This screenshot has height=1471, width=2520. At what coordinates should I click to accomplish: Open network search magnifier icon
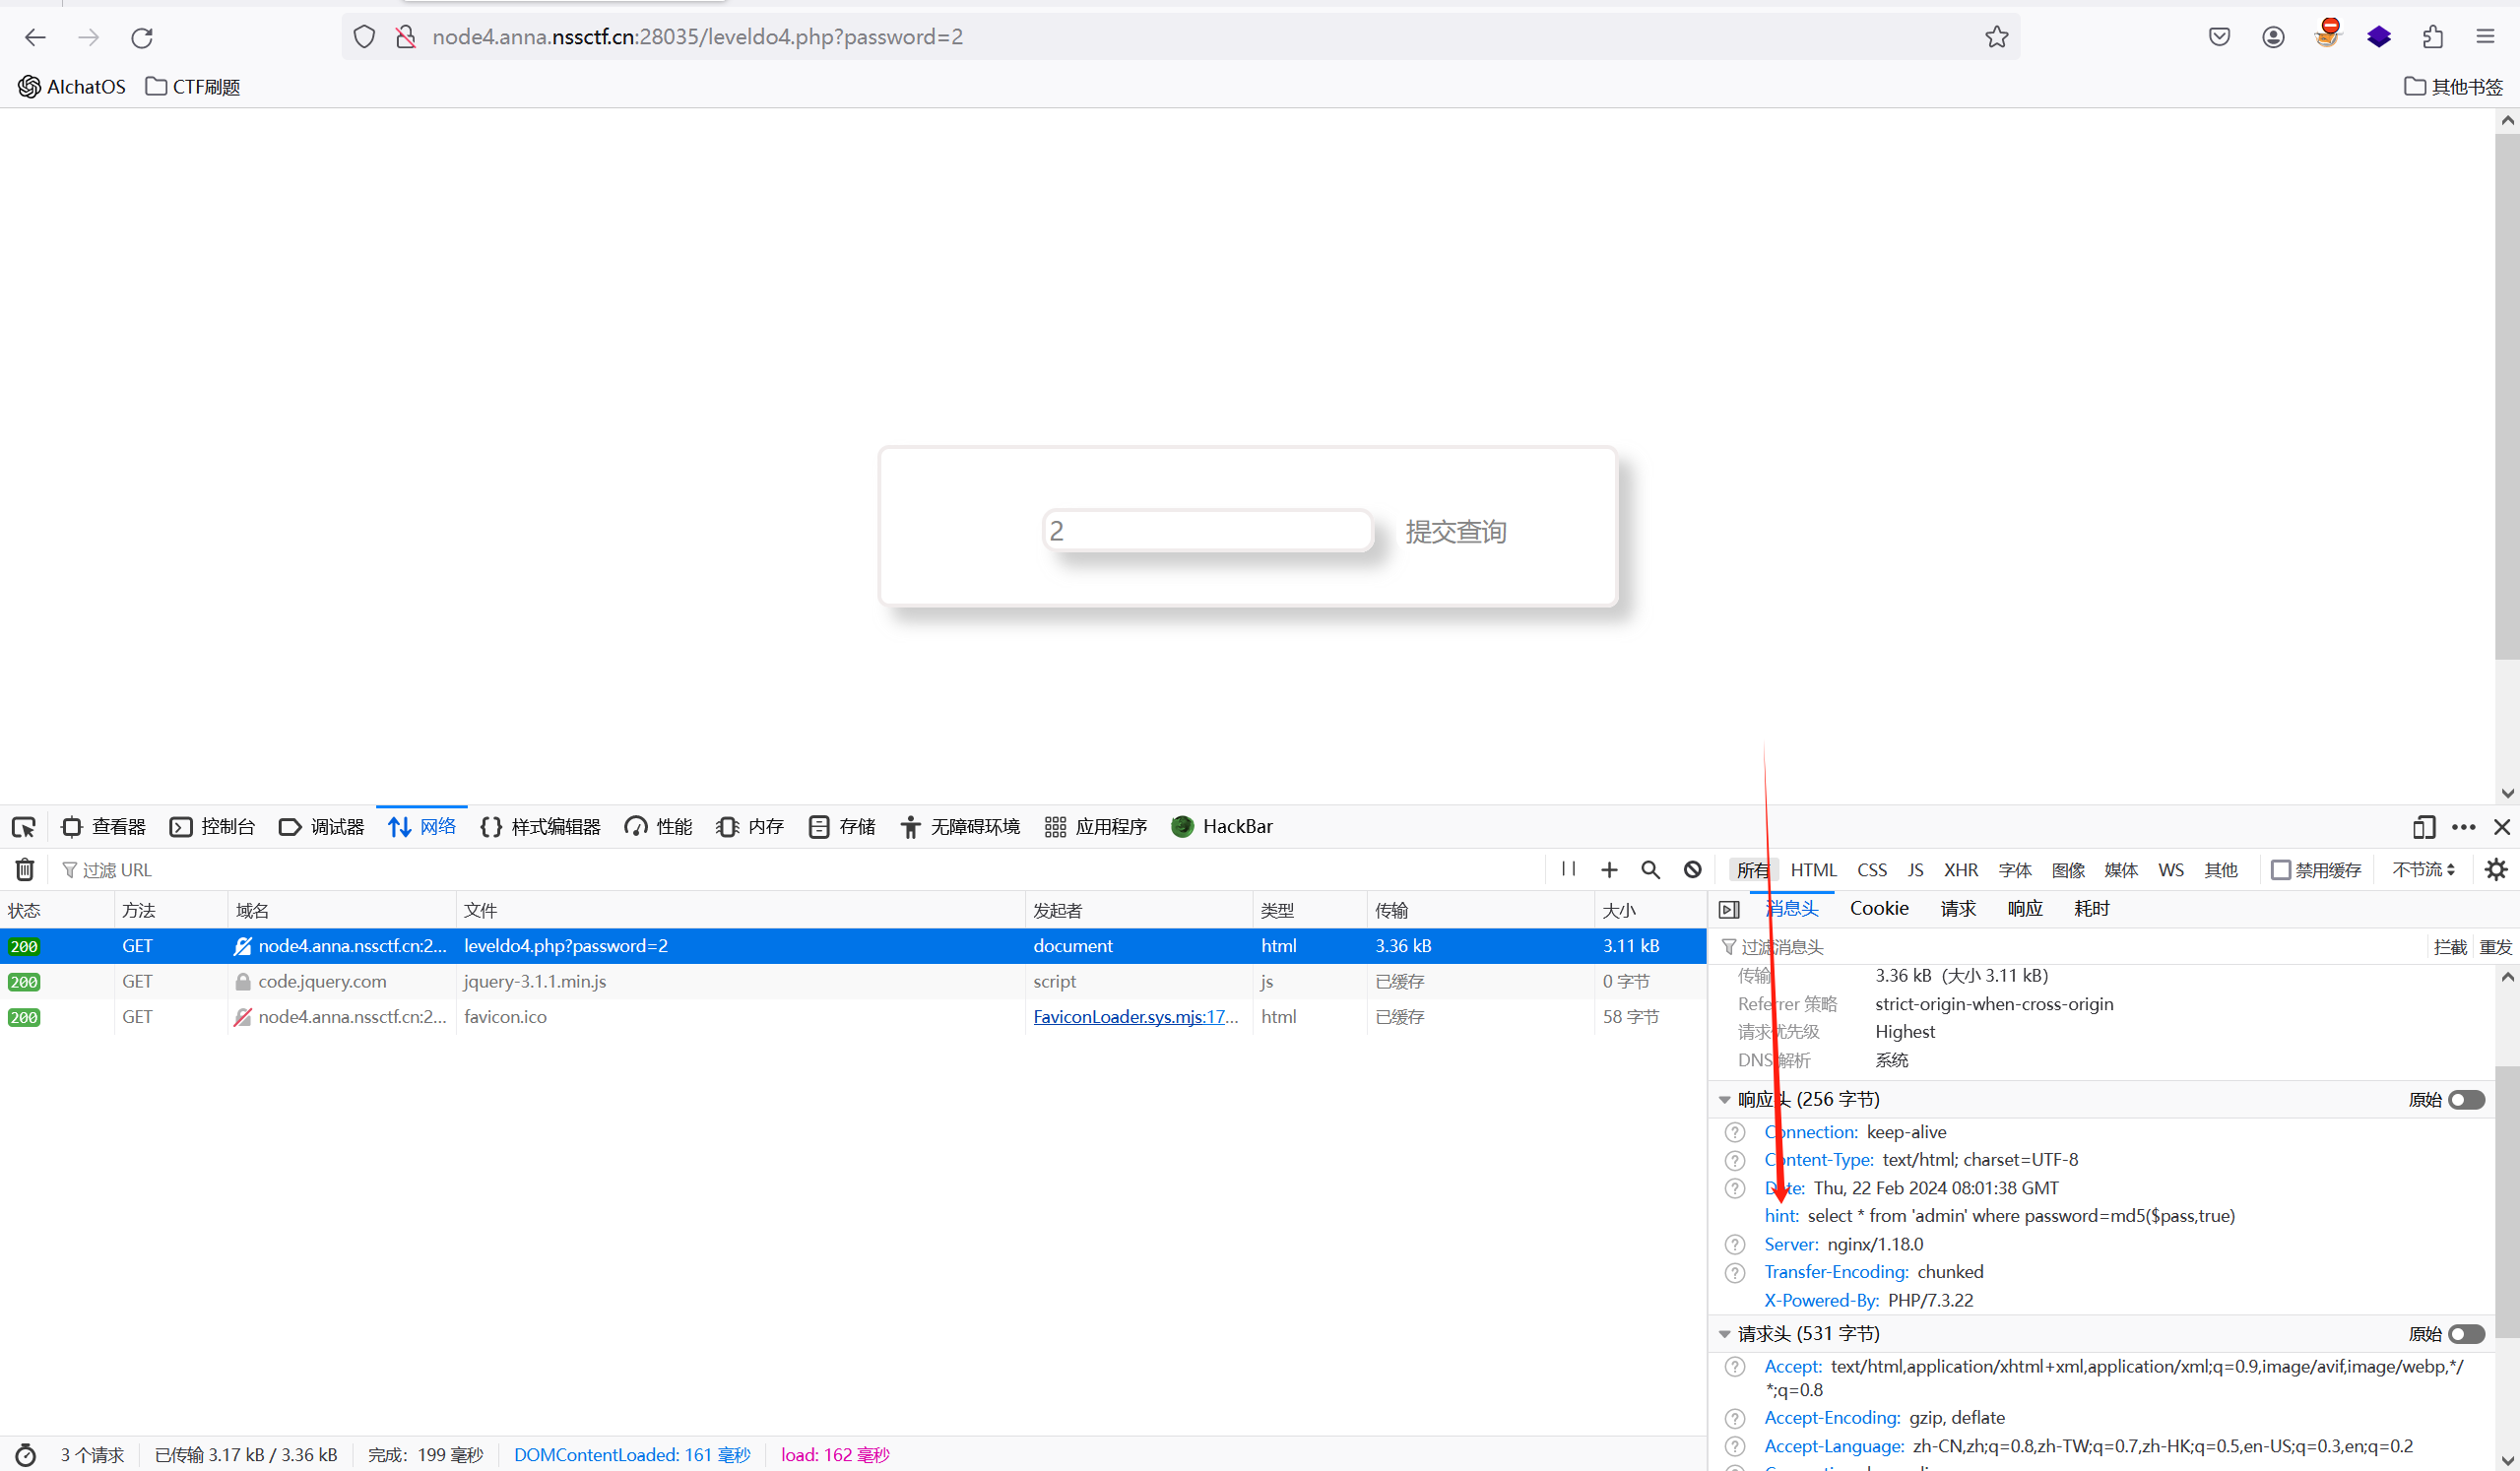pyautogui.click(x=1650, y=870)
